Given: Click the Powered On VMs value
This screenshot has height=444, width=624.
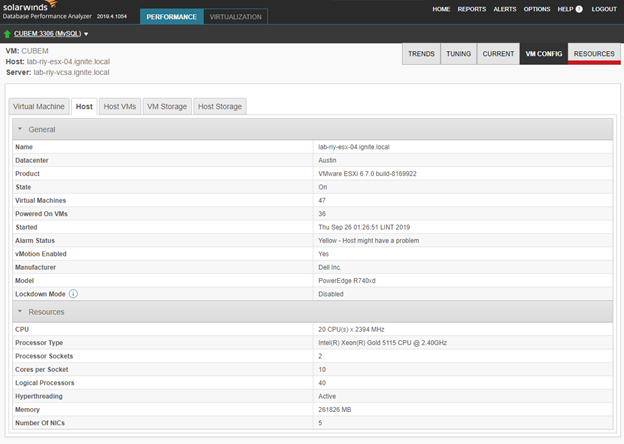Looking at the screenshot, I should [x=322, y=214].
